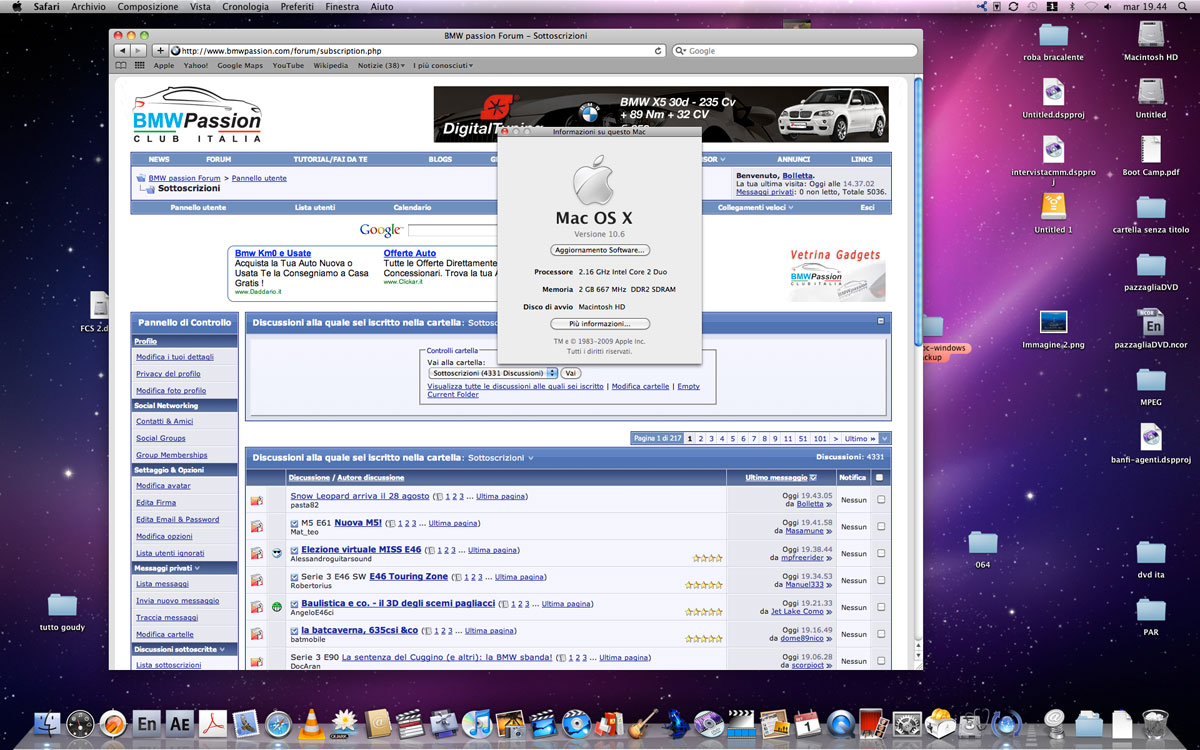Click Safari's Back navigation arrow

122,50
